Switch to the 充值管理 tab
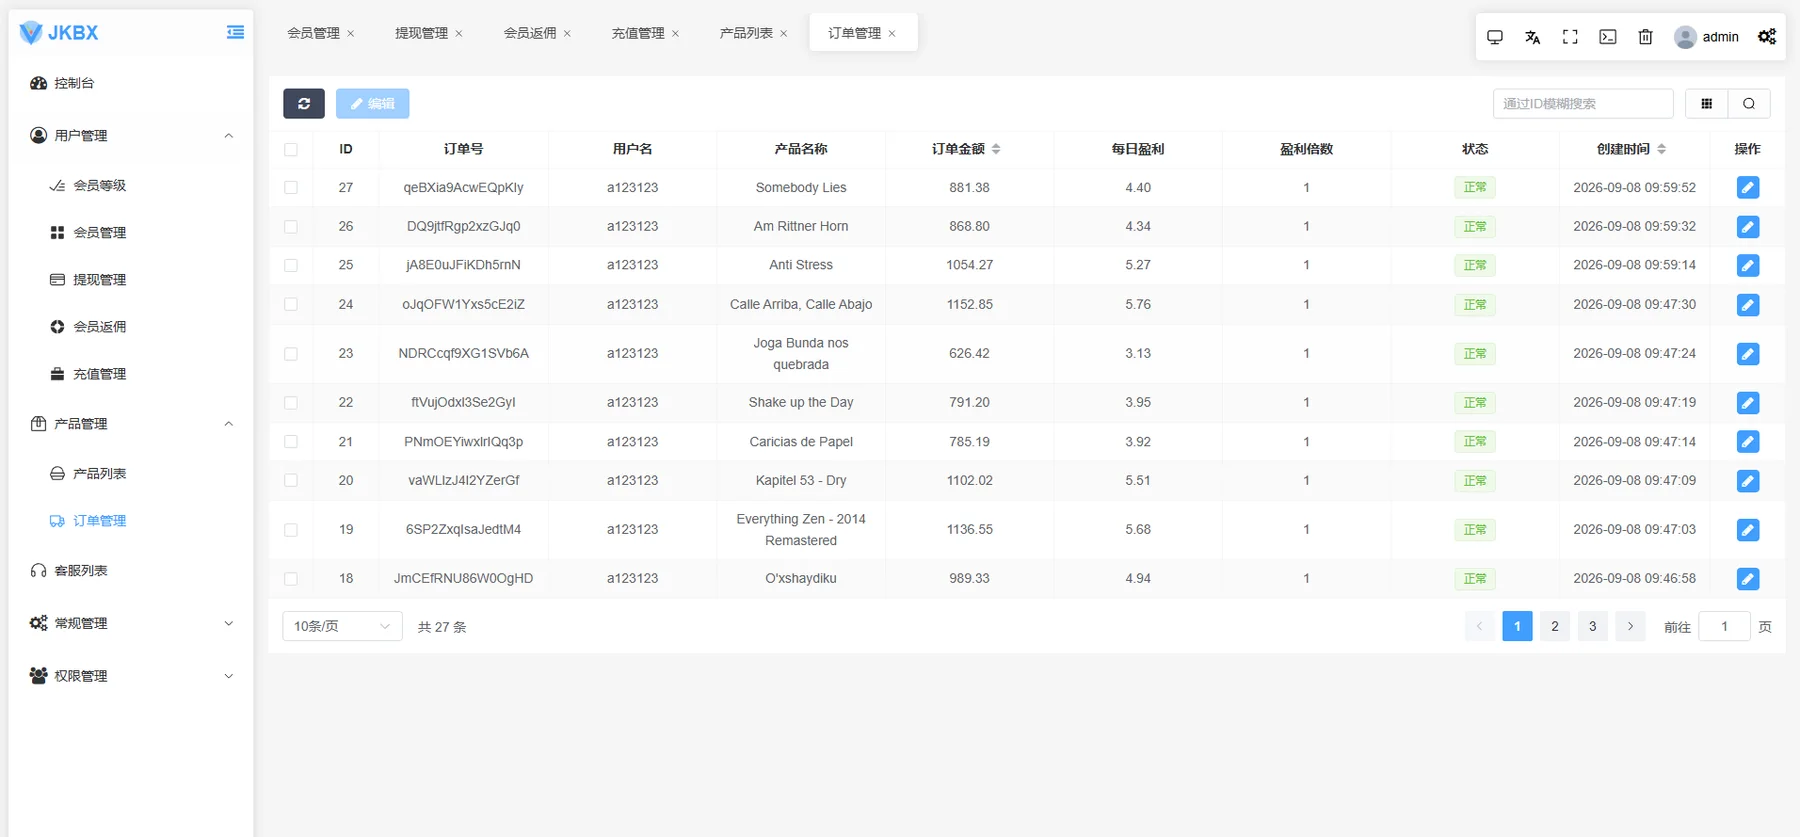 [638, 33]
